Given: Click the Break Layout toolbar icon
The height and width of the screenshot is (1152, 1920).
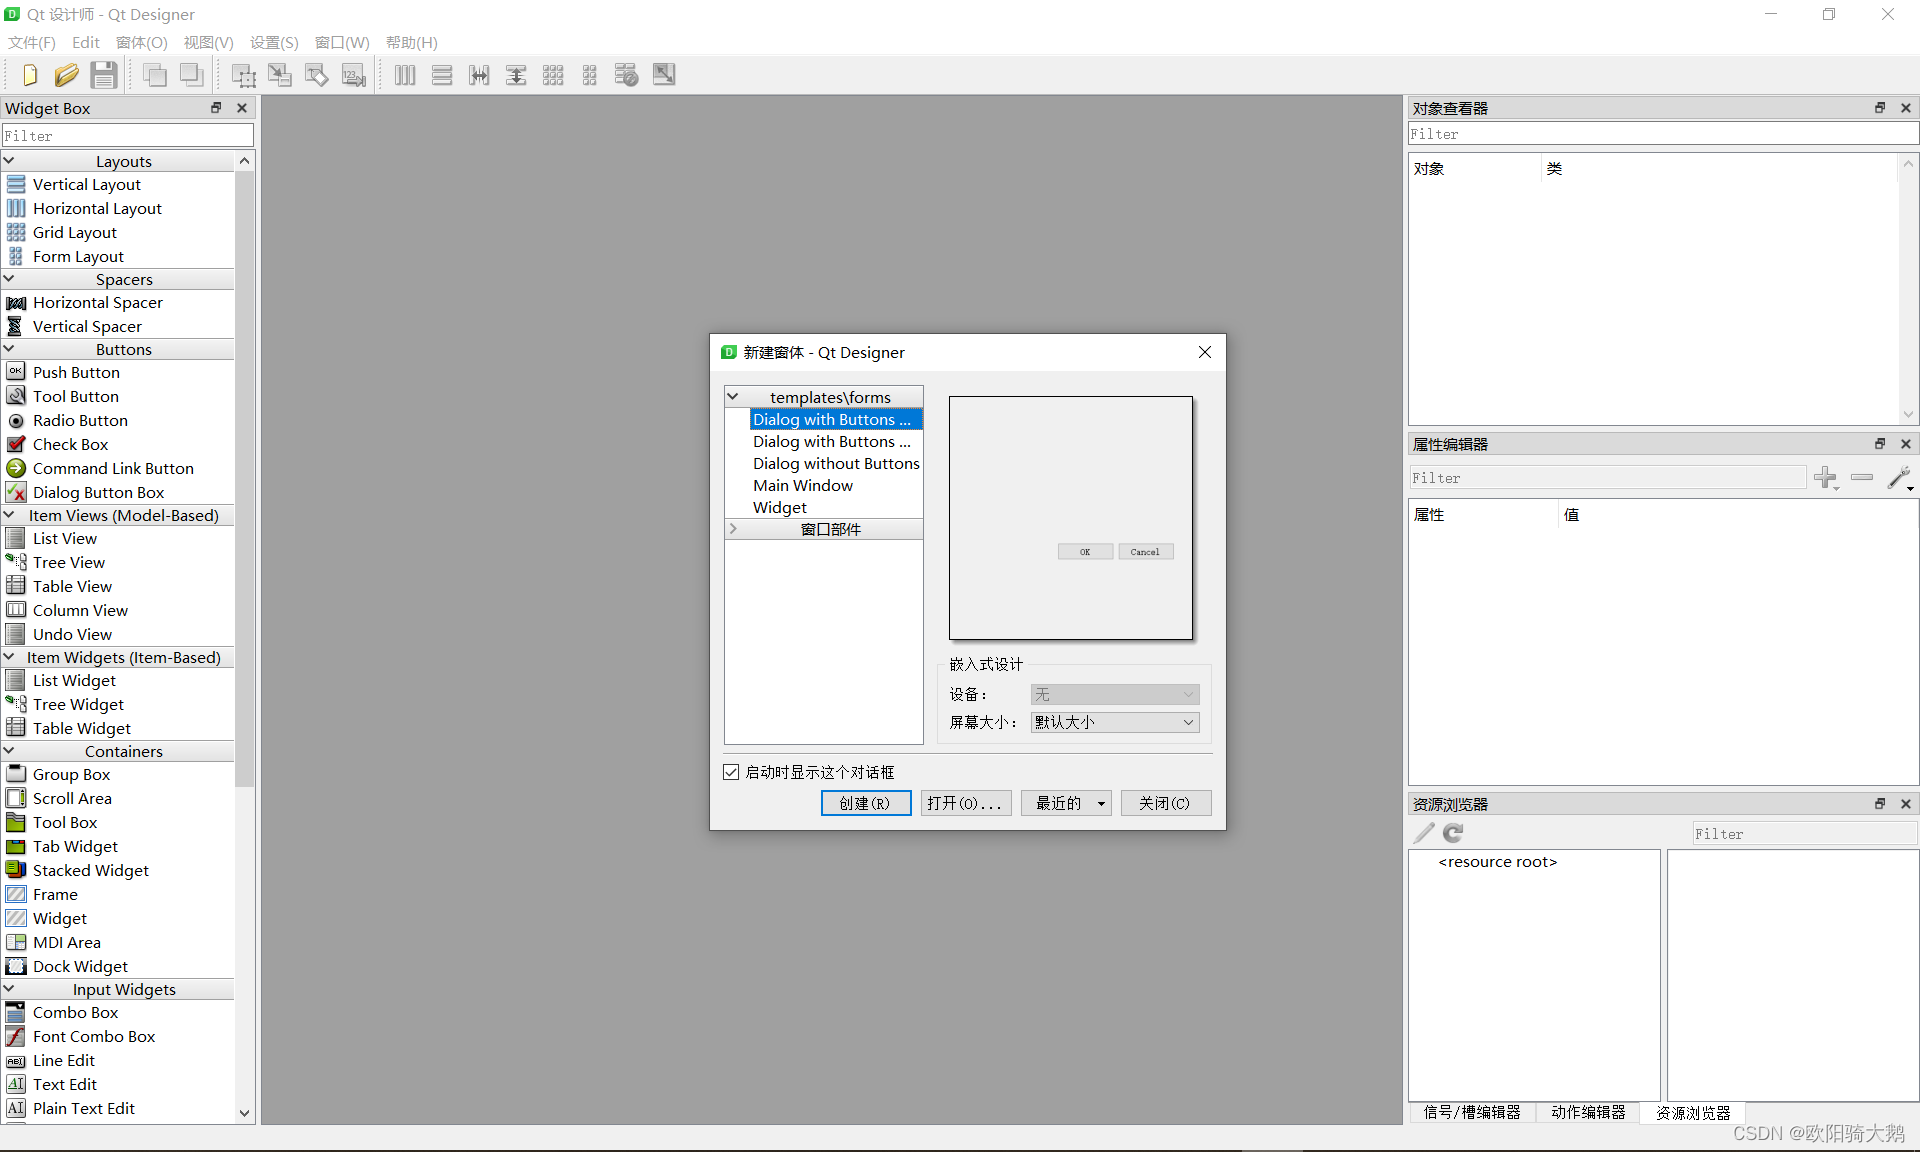Looking at the screenshot, I should [626, 74].
